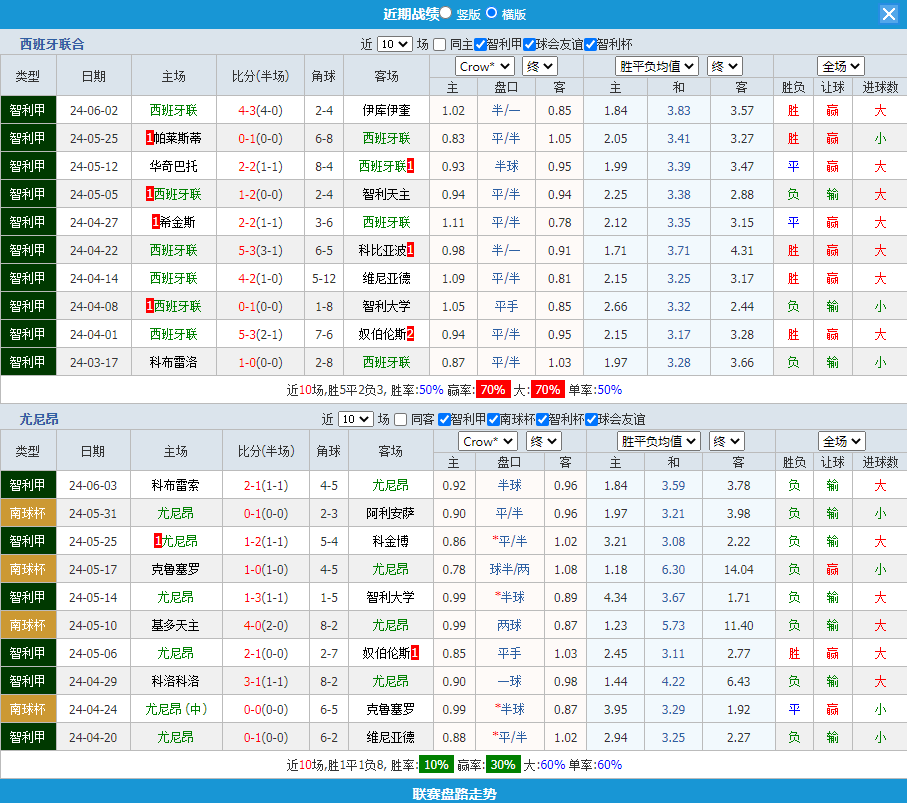Uncheck 球会友谊 filter in 西班牙联合 section
Image resolution: width=907 pixels, height=803 pixels.
[529, 44]
